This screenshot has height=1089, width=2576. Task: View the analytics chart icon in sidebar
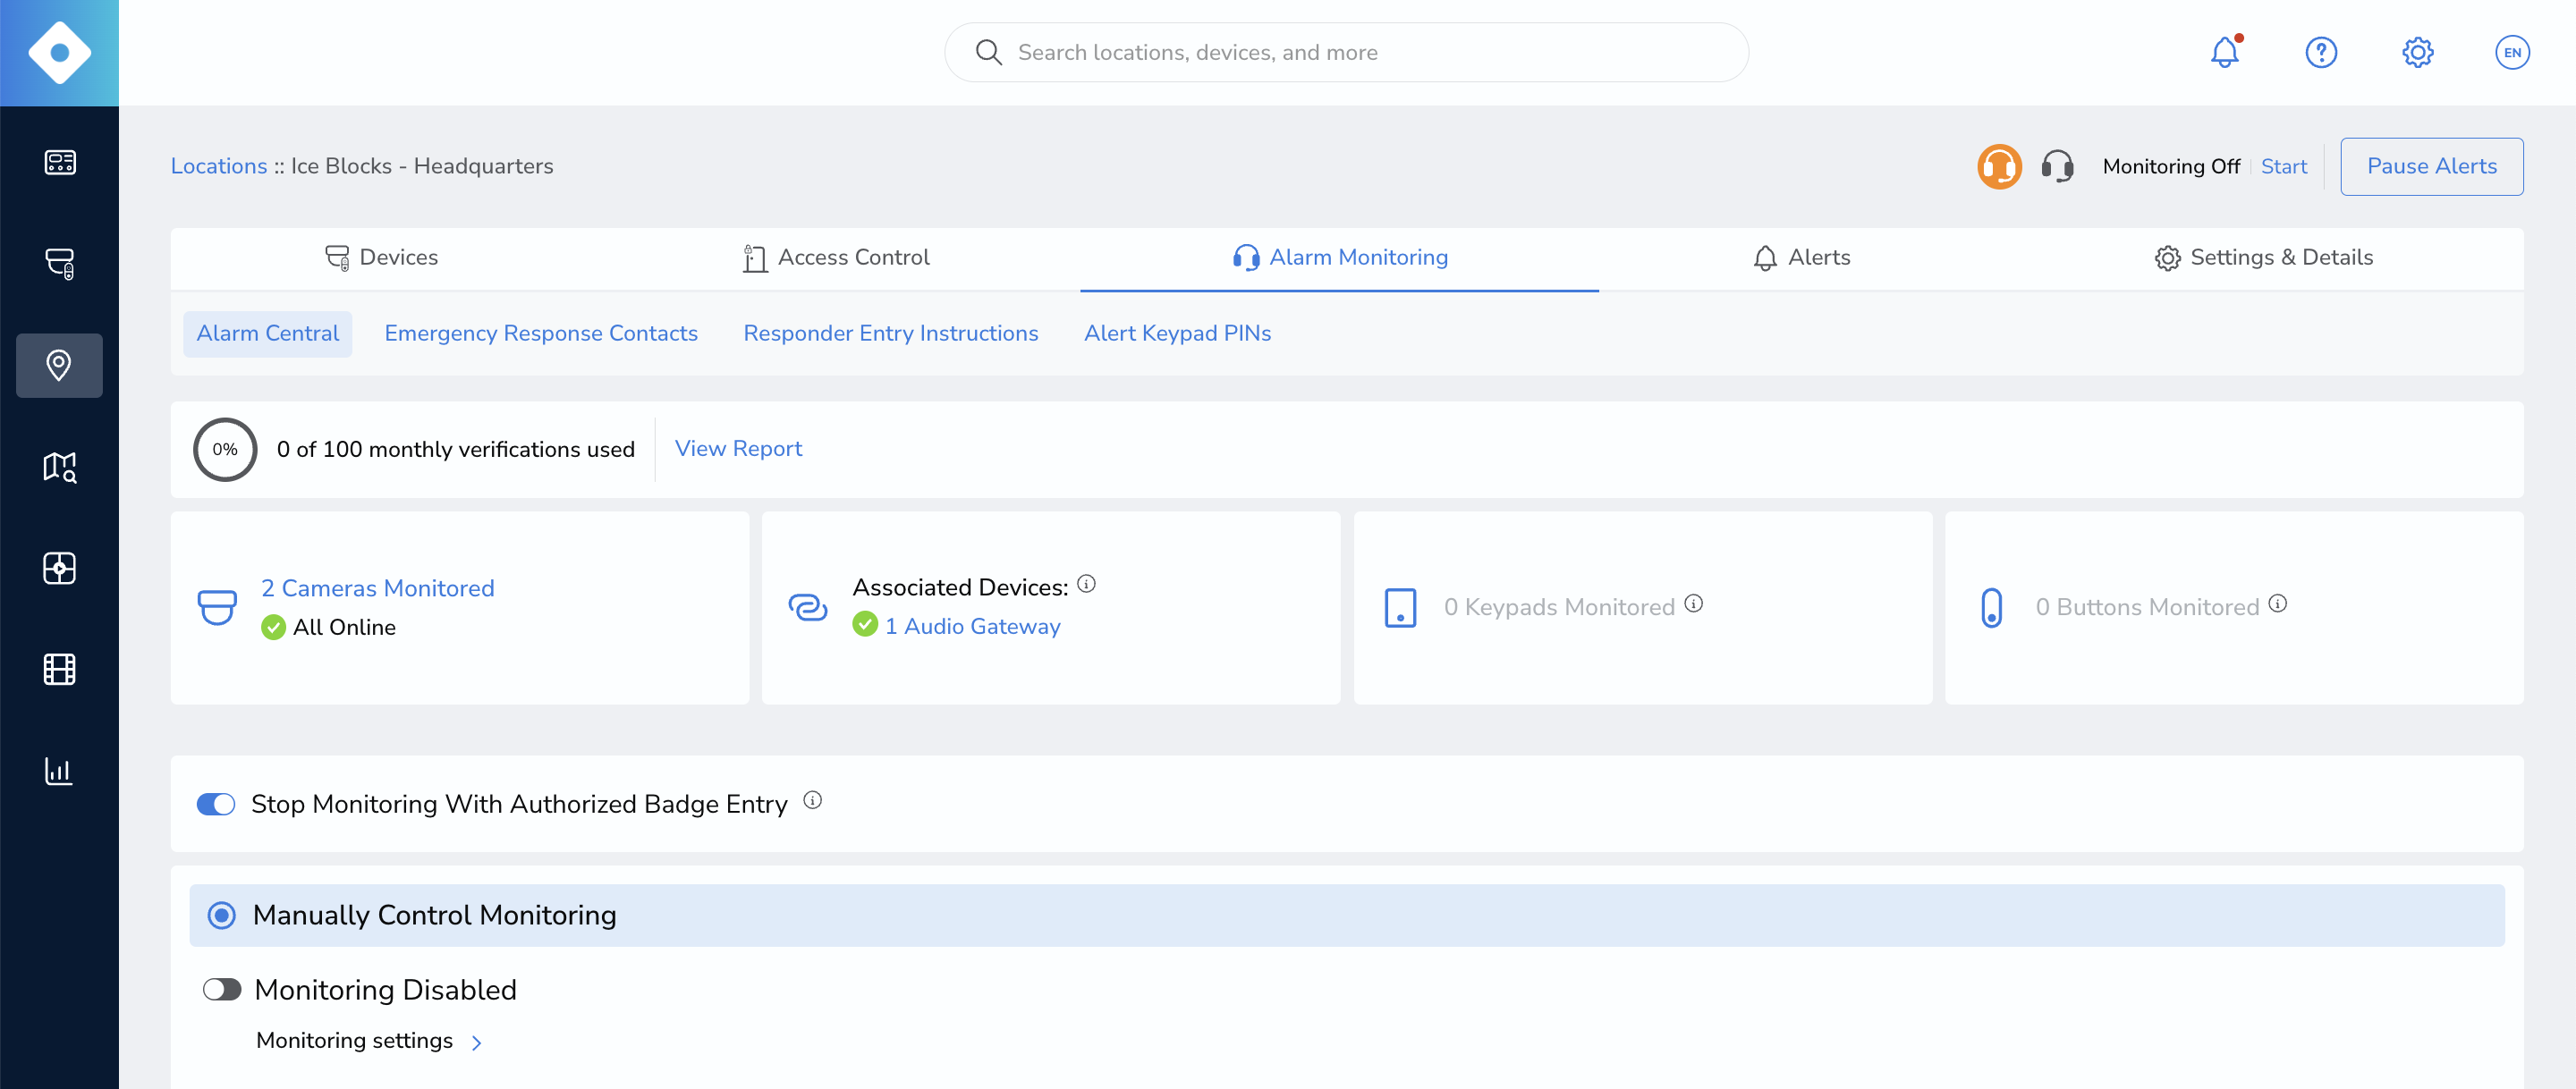(60, 770)
